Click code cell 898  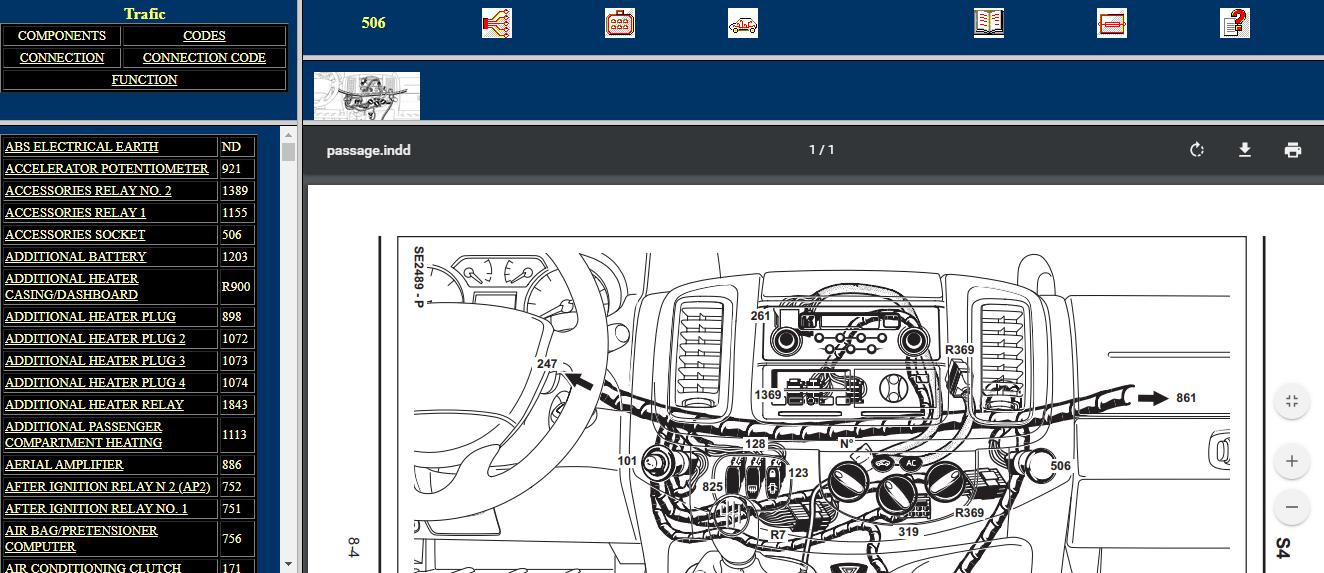pos(237,317)
